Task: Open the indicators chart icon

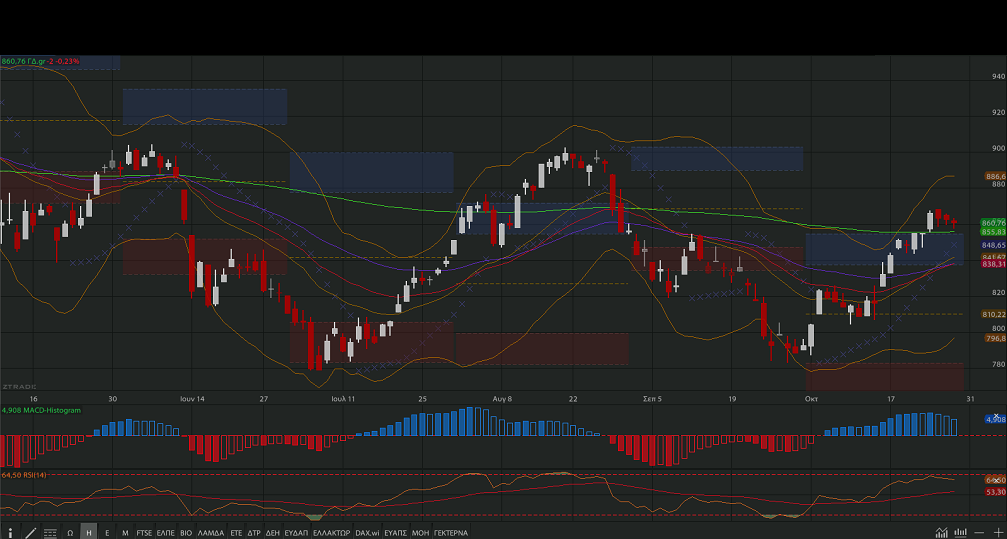Action: point(941,533)
